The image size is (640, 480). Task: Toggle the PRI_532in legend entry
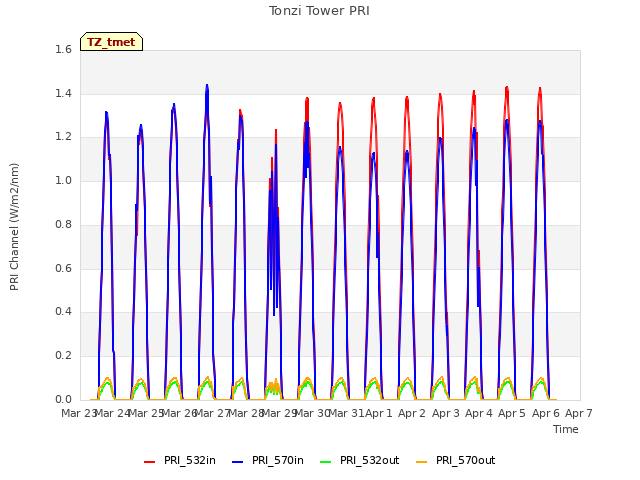(180, 460)
